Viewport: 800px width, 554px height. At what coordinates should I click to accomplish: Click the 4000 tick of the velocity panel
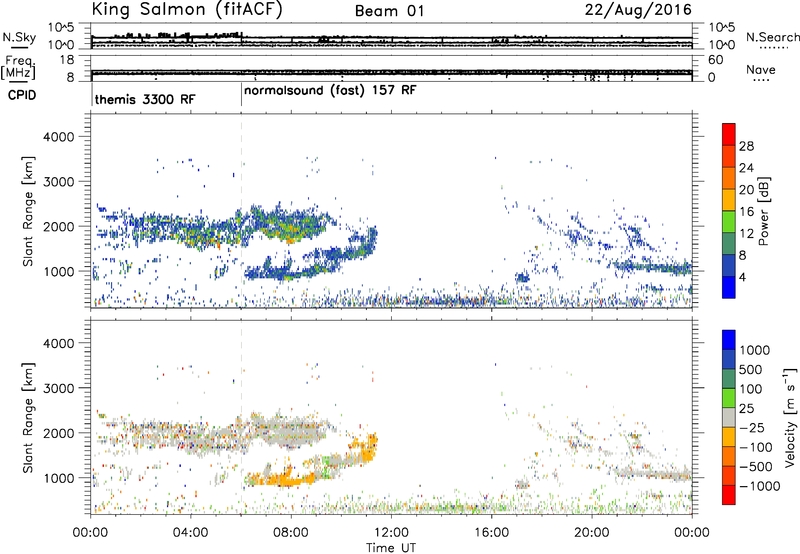click(x=58, y=343)
